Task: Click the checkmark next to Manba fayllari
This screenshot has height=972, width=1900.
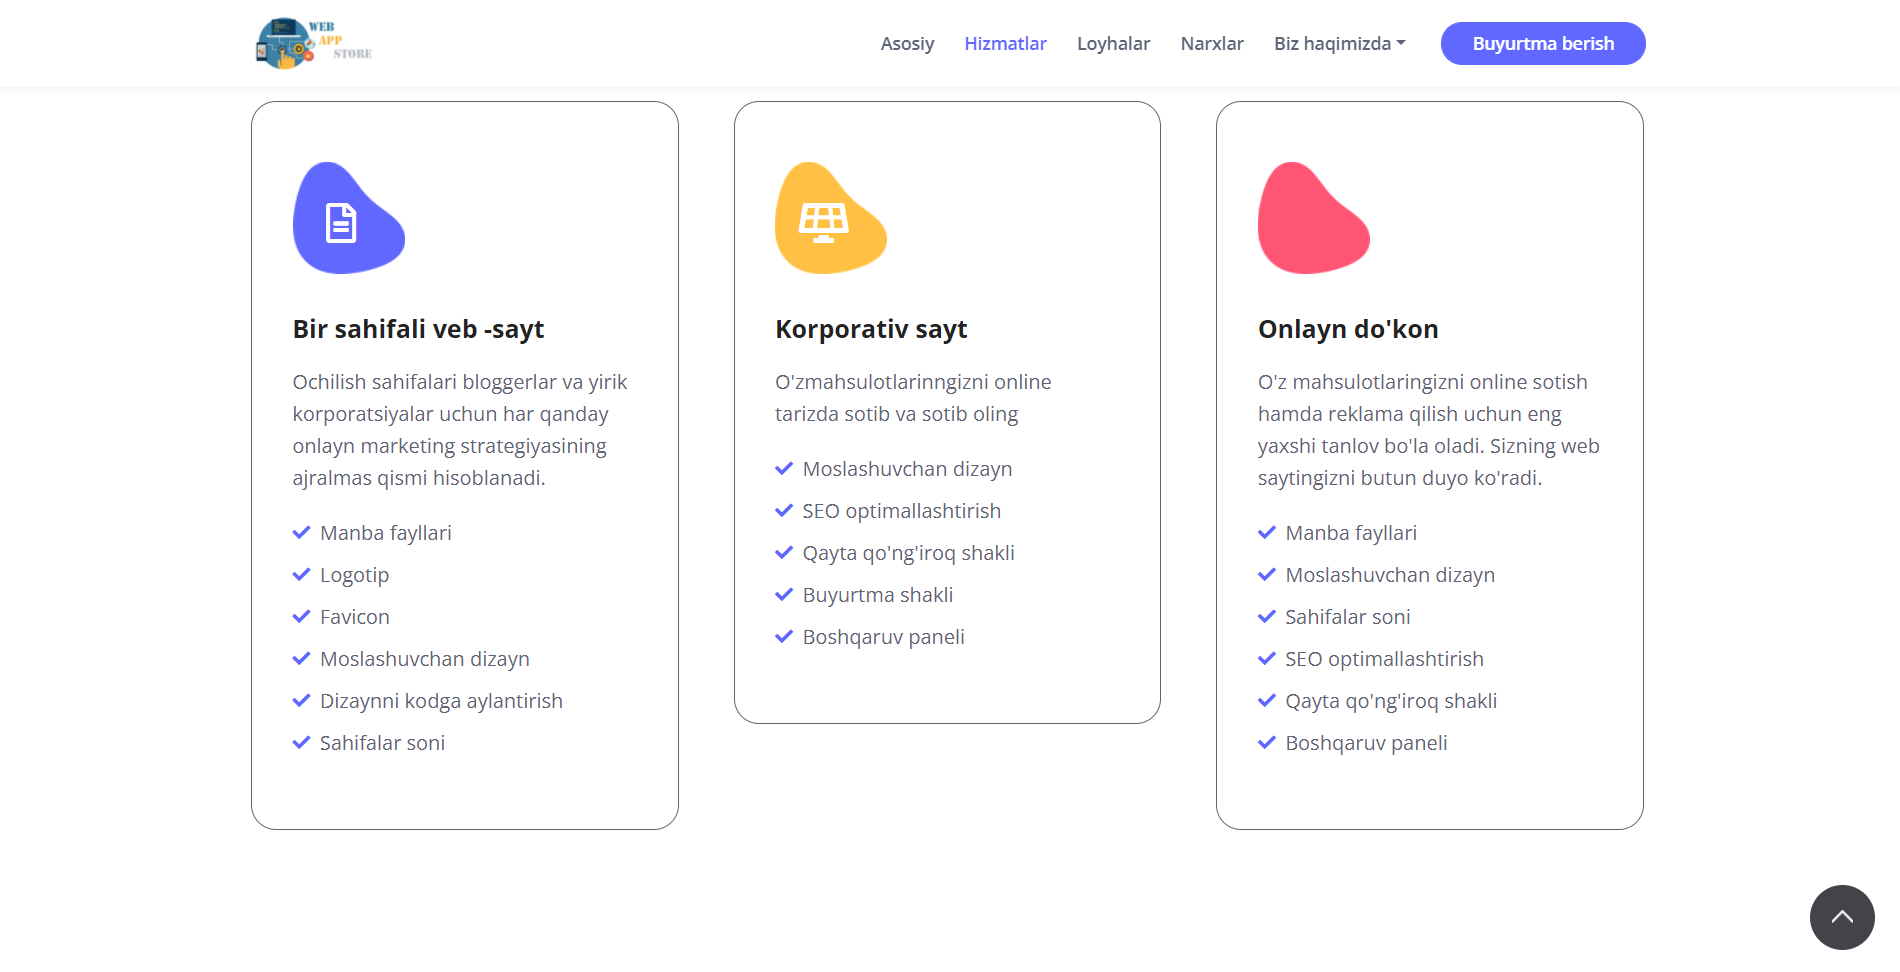Action: [301, 532]
